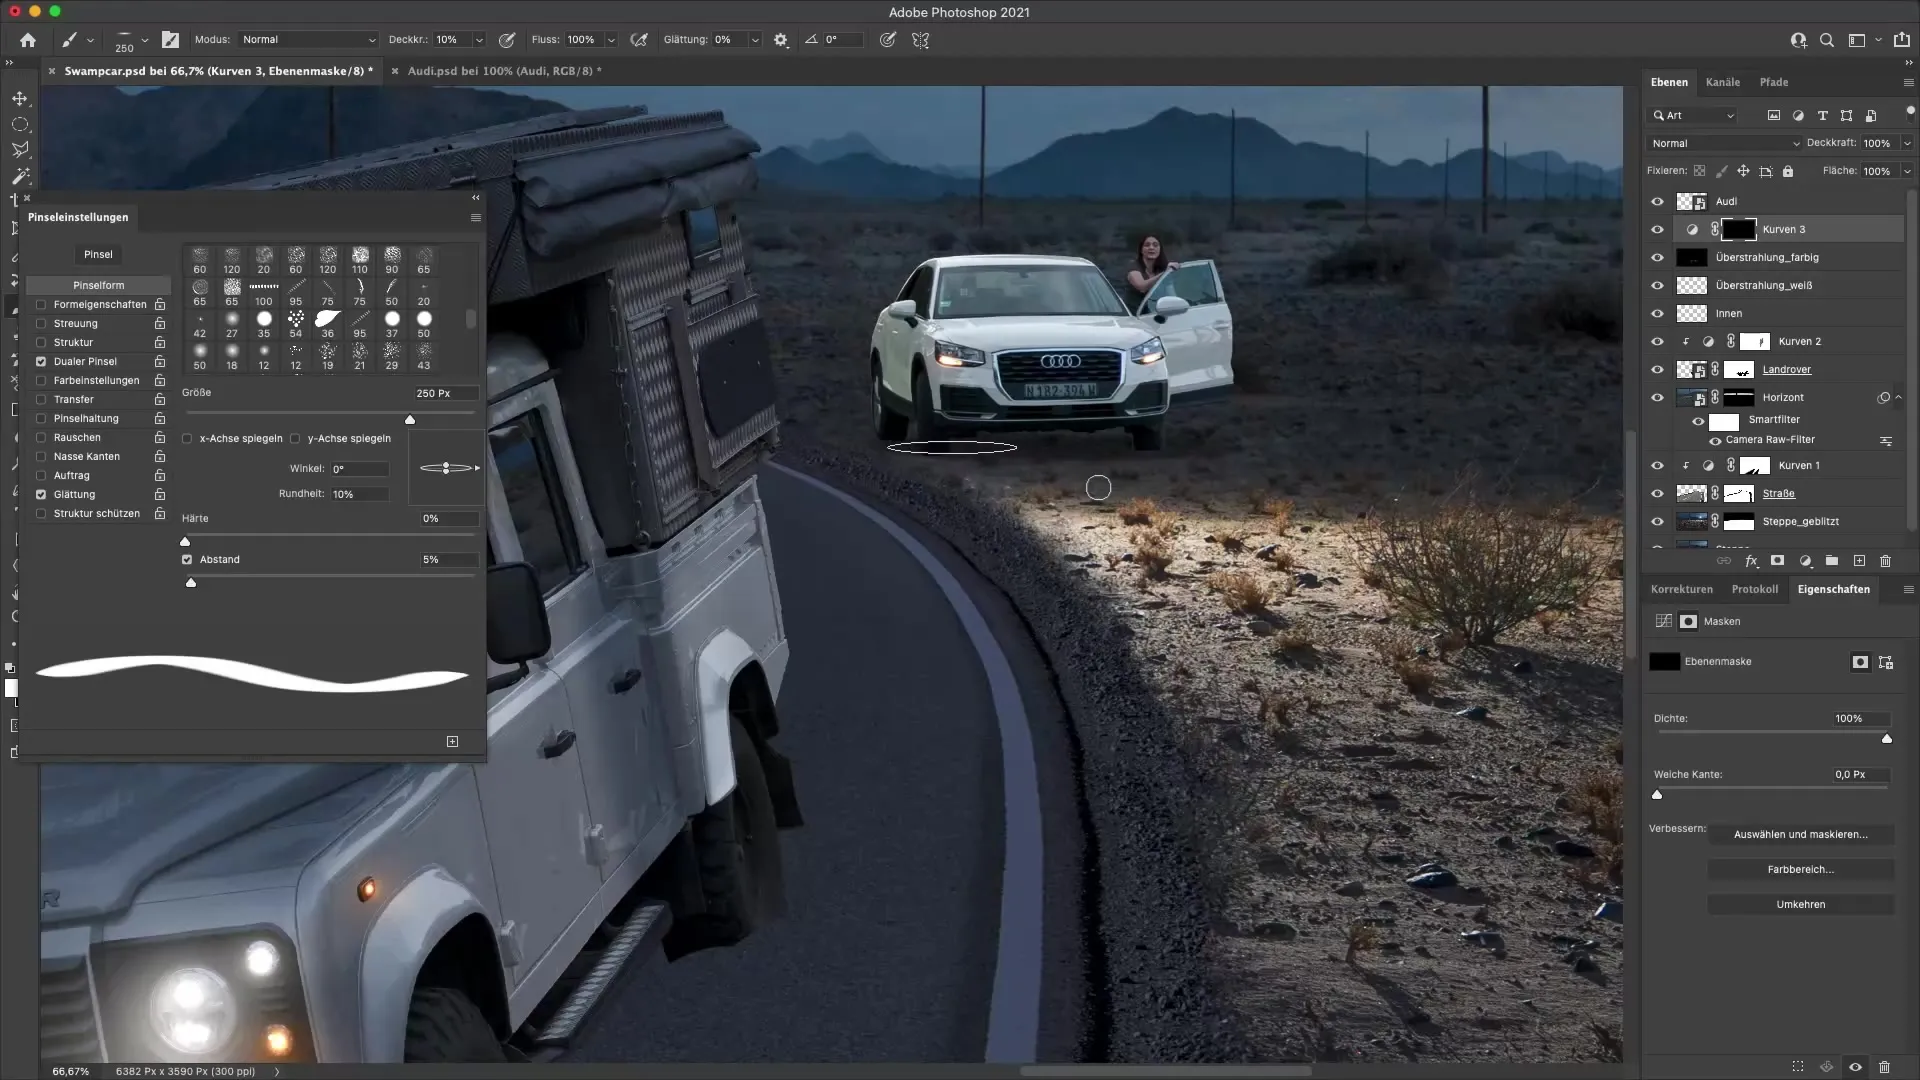Click the brush symmetry butterfly icon
The height and width of the screenshot is (1080, 1920).
[x=921, y=40]
